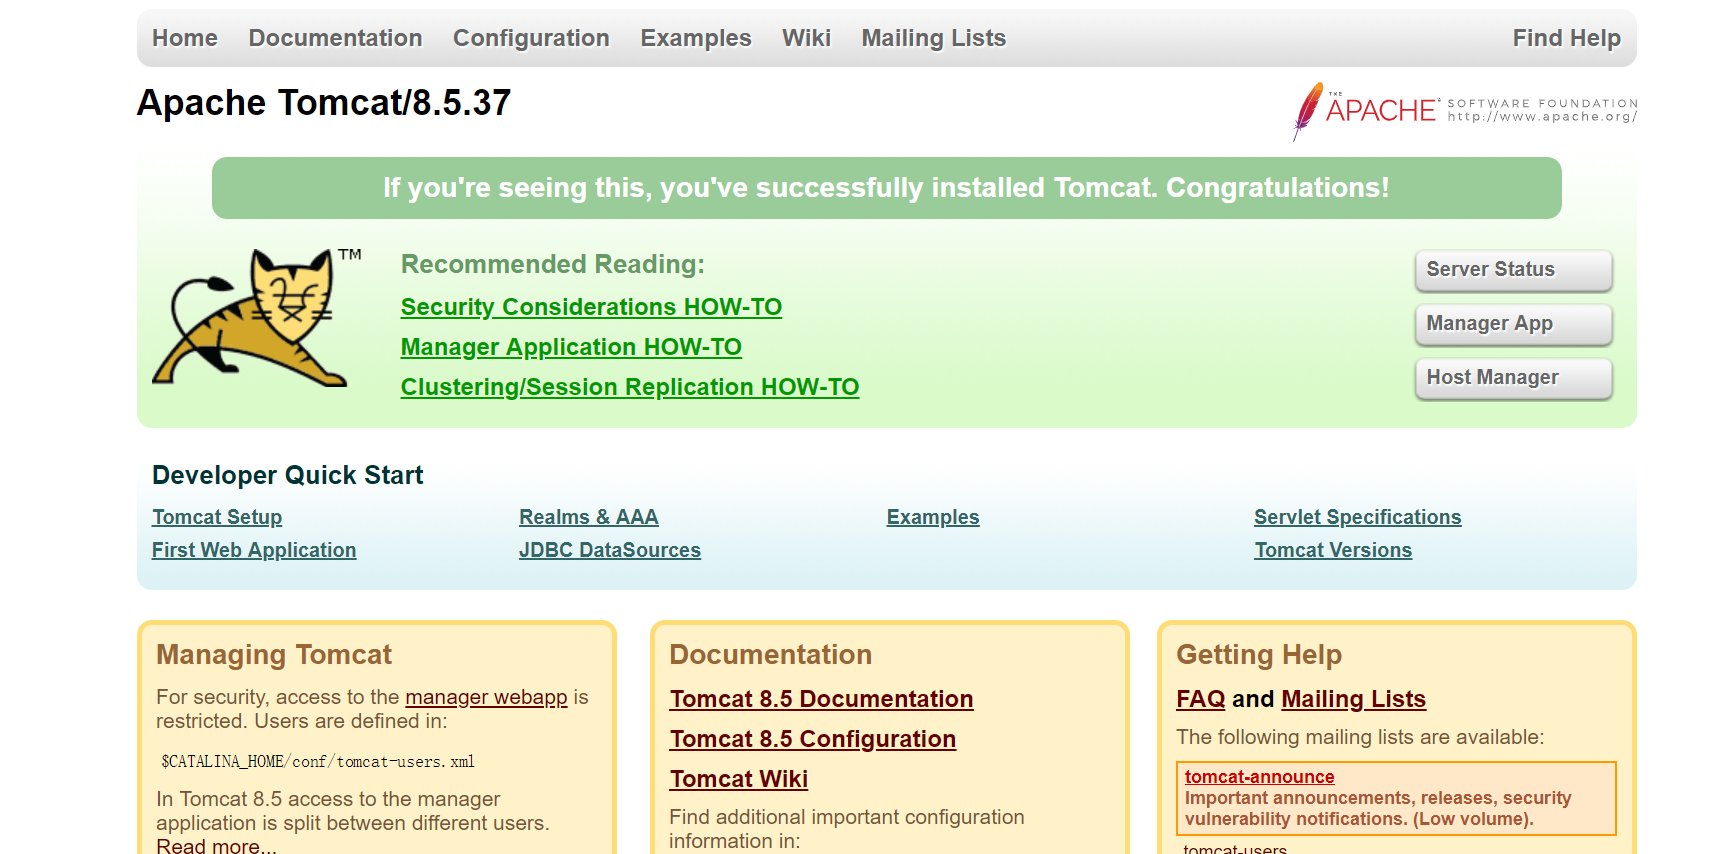Open Manager Application HOW-TO link
The image size is (1730, 854).
pos(571,347)
